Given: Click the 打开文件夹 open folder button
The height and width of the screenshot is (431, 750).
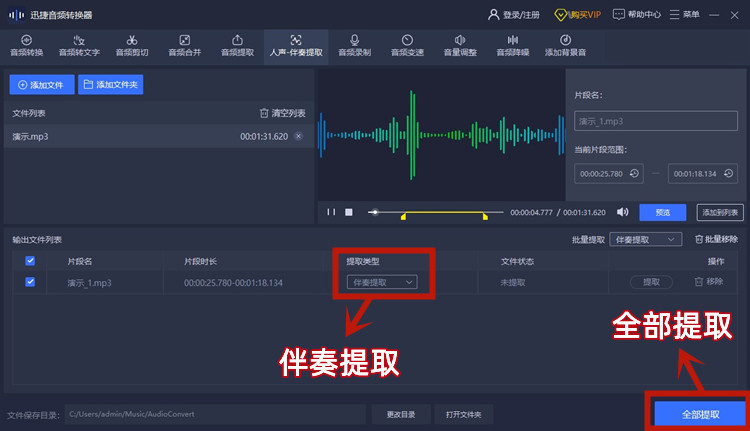Looking at the screenshot, I should pyautogui.click(x=463, y=414).
